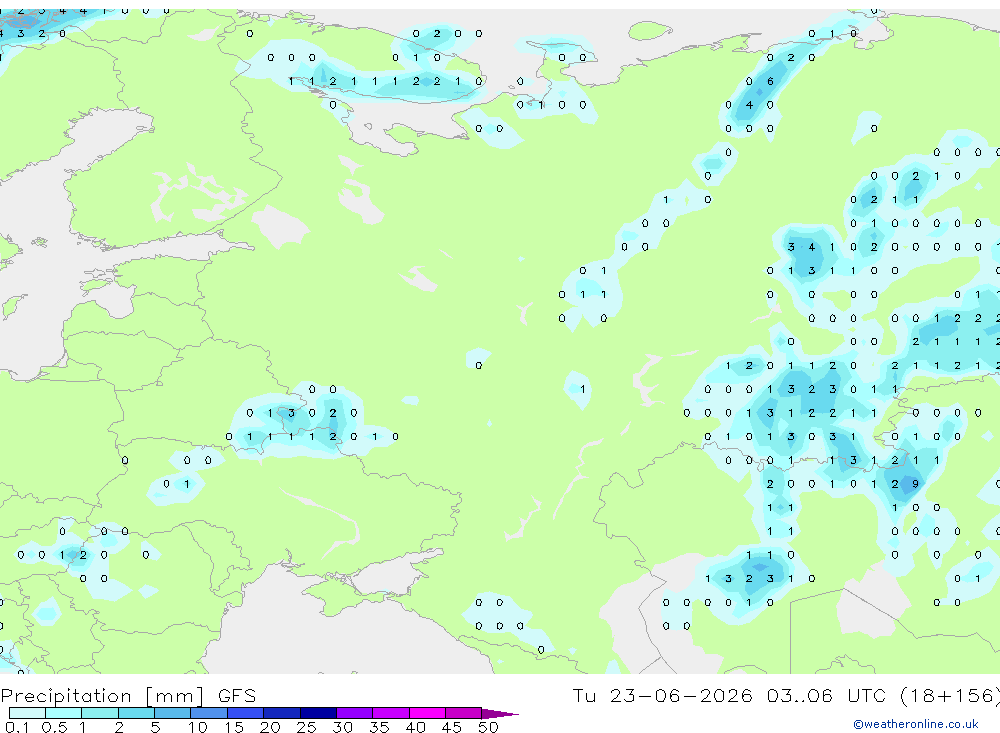Click the 2–5 mm legend color swatch
1000x733 pixels.
136,713
